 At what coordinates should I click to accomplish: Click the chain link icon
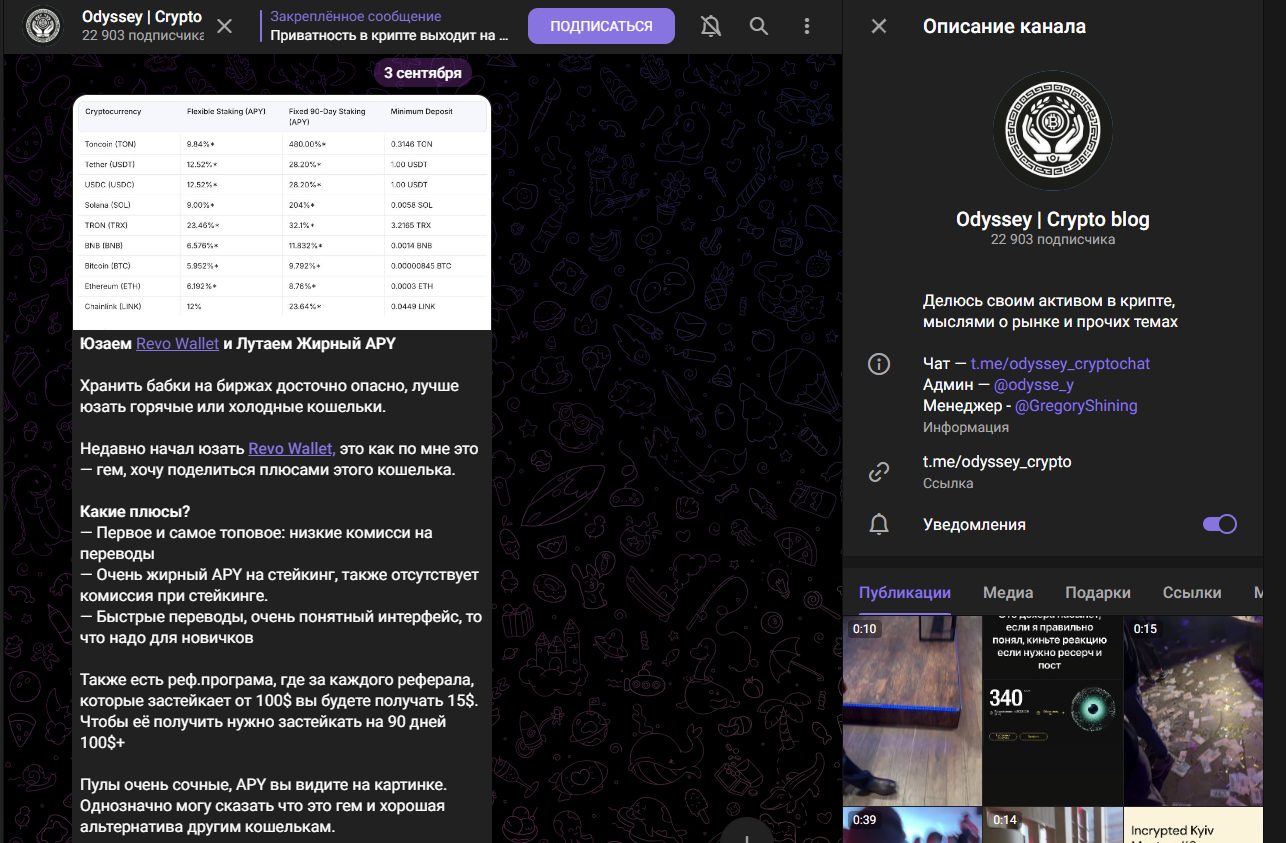coord(879,471)
